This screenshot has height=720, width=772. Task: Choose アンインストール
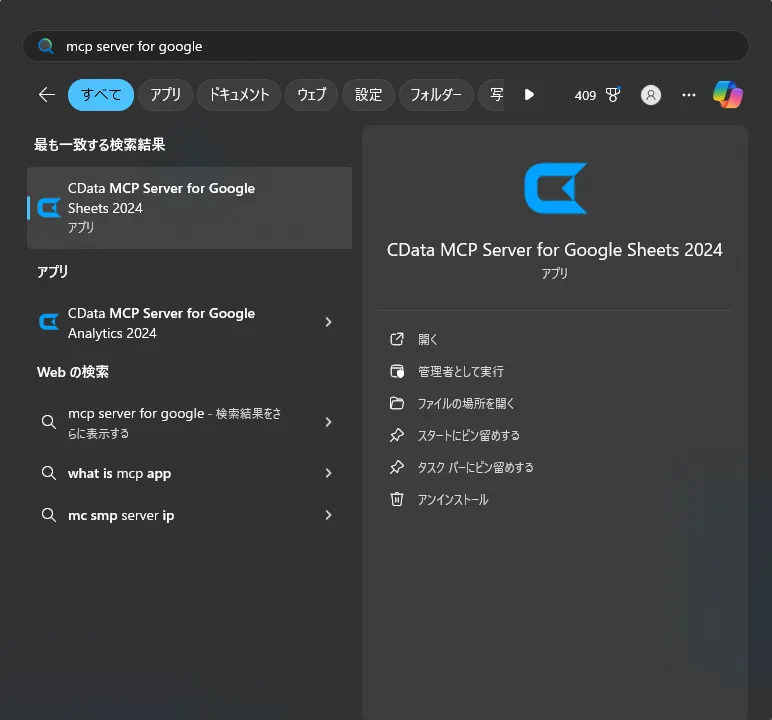453,499
